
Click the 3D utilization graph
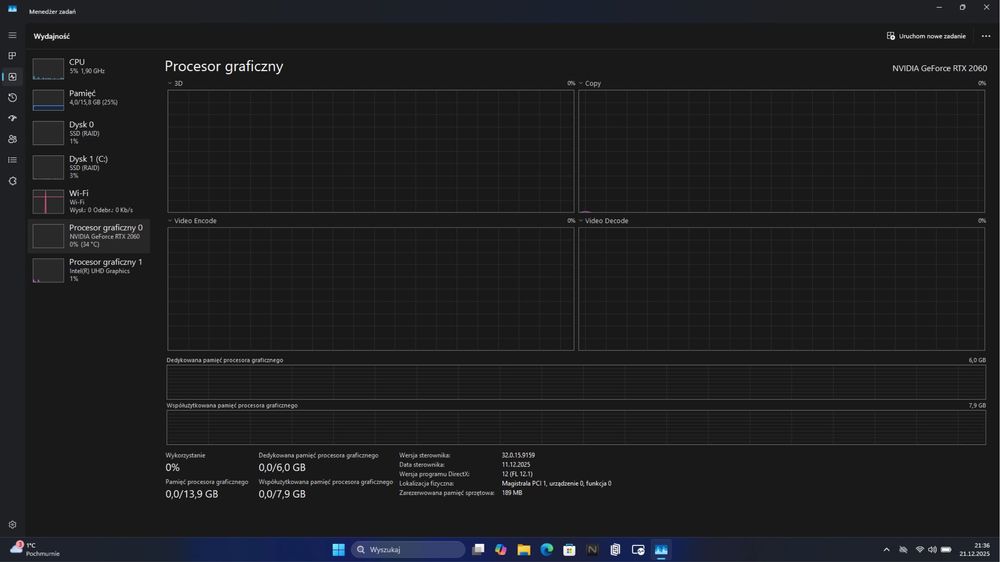pos(371,151)
